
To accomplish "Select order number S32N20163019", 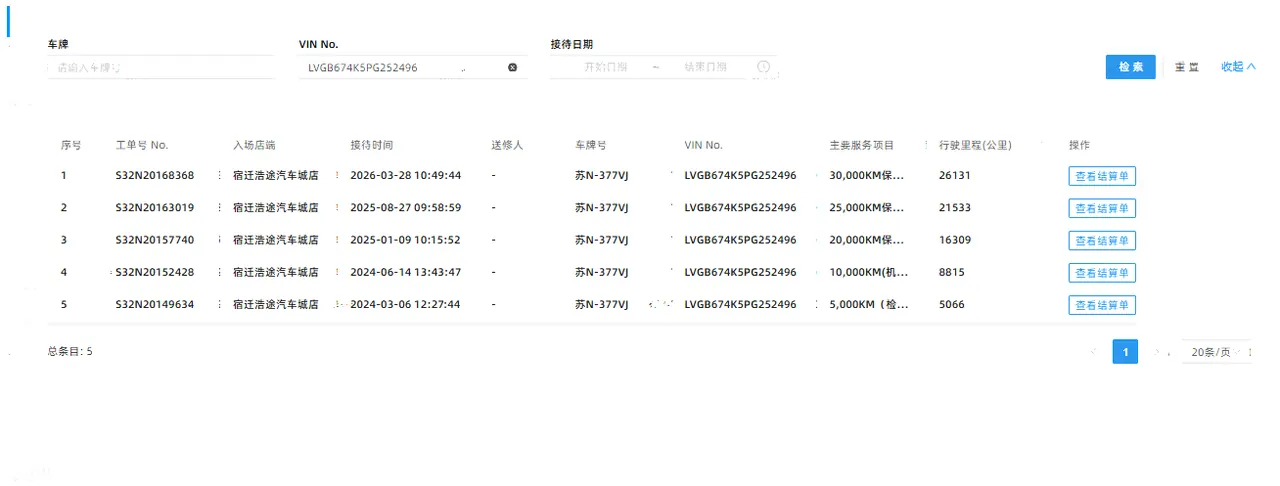I will [x=155, y=208].
